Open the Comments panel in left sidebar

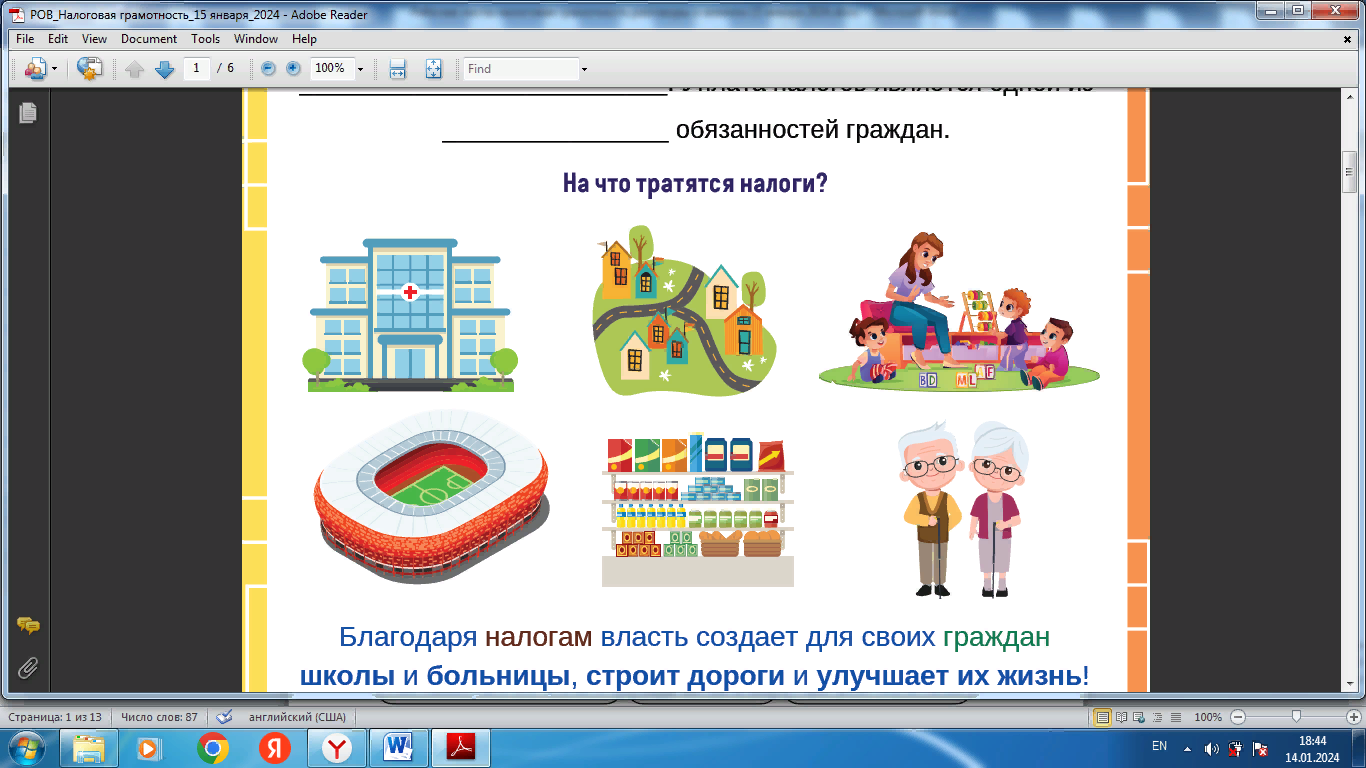point(28,626)
